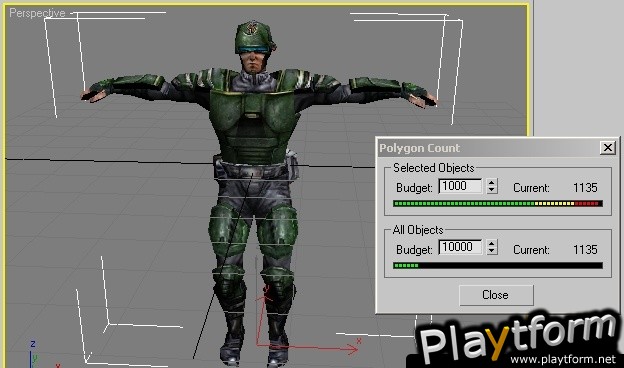Decrease the Selected Objects budget spinner
Viewport: 624px width, 368px height.
coord(492,190)
